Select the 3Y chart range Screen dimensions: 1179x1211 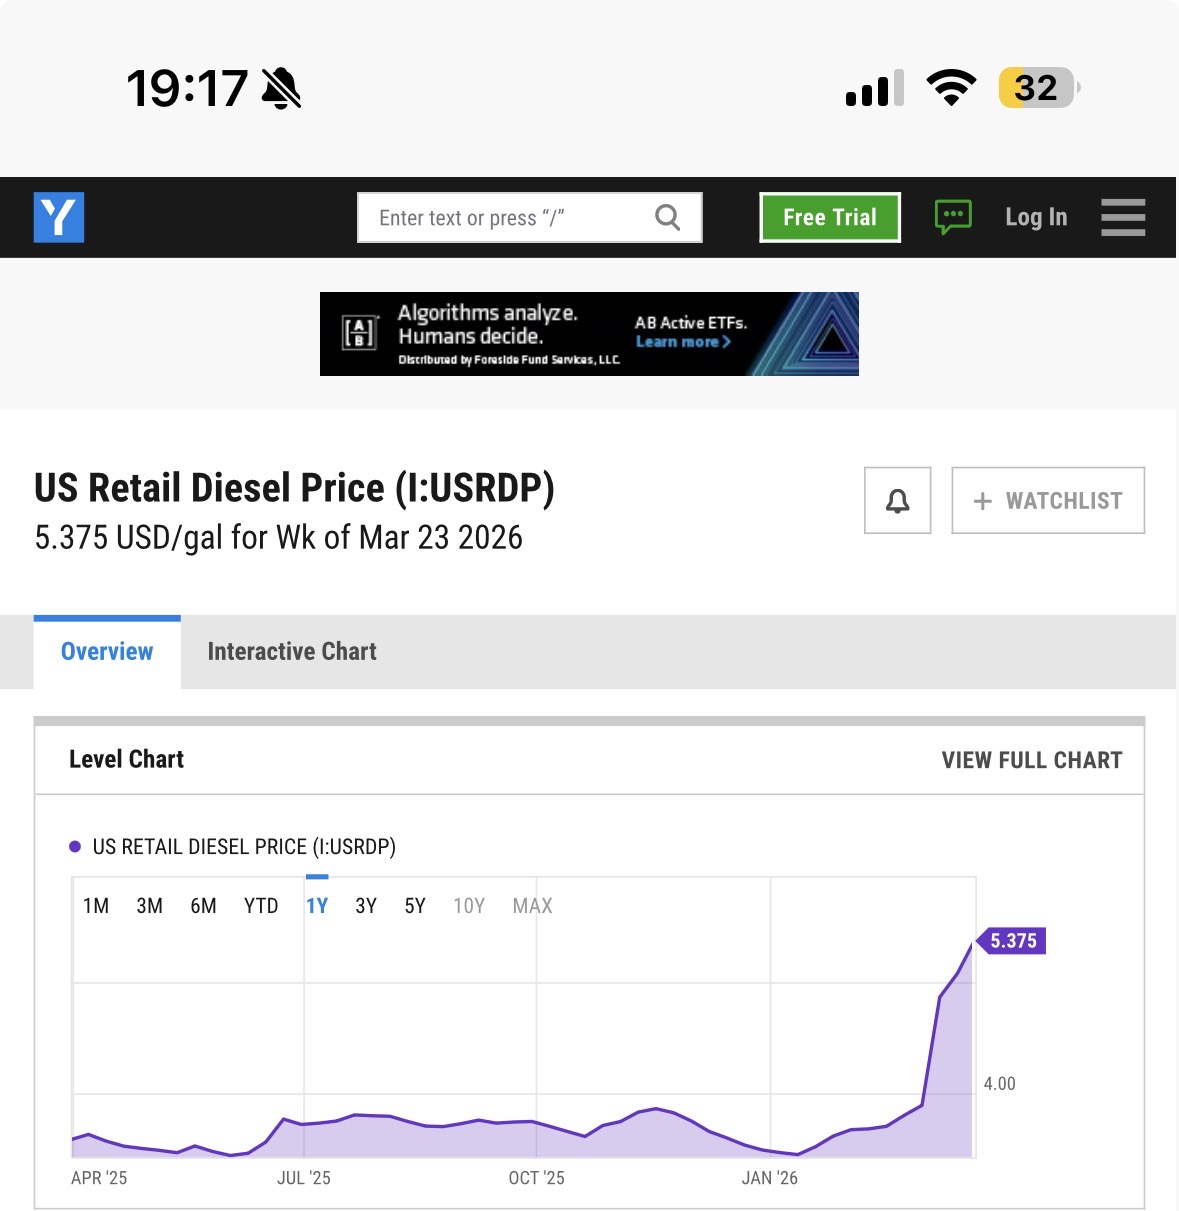coord(366,906)
